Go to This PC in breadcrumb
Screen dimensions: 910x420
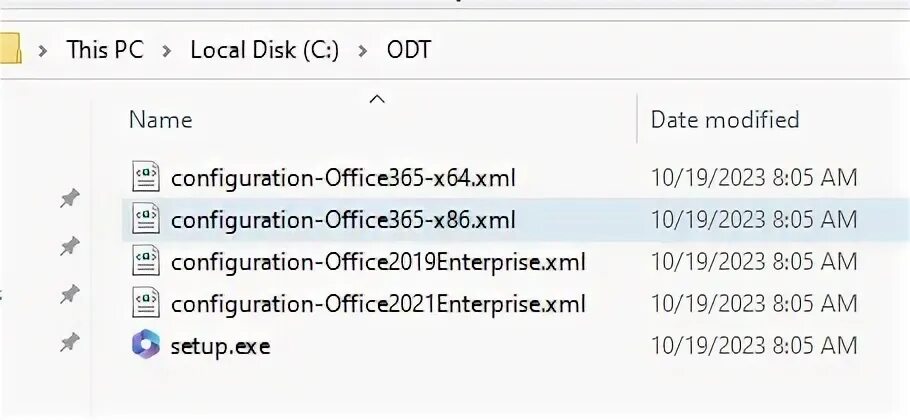(x=105, y=49)
